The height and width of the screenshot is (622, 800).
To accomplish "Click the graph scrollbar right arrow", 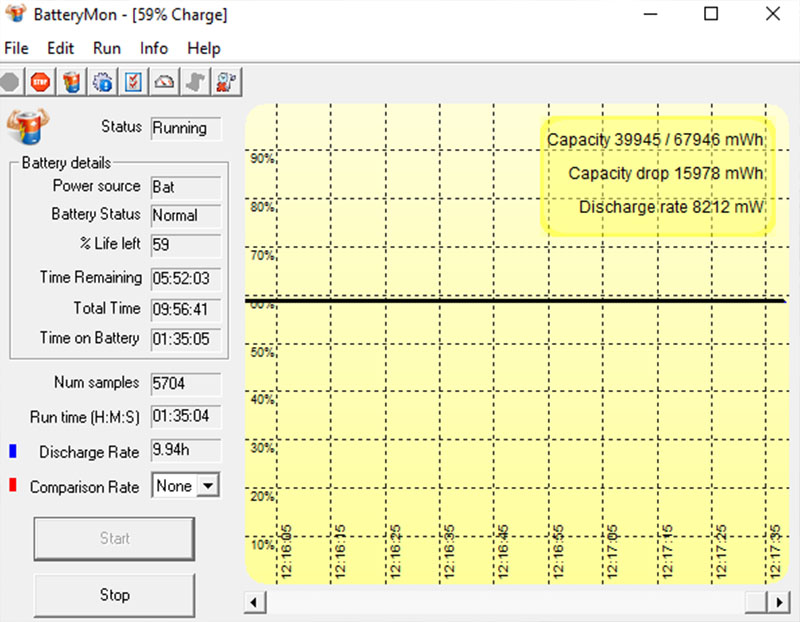I will click(778, 602).
